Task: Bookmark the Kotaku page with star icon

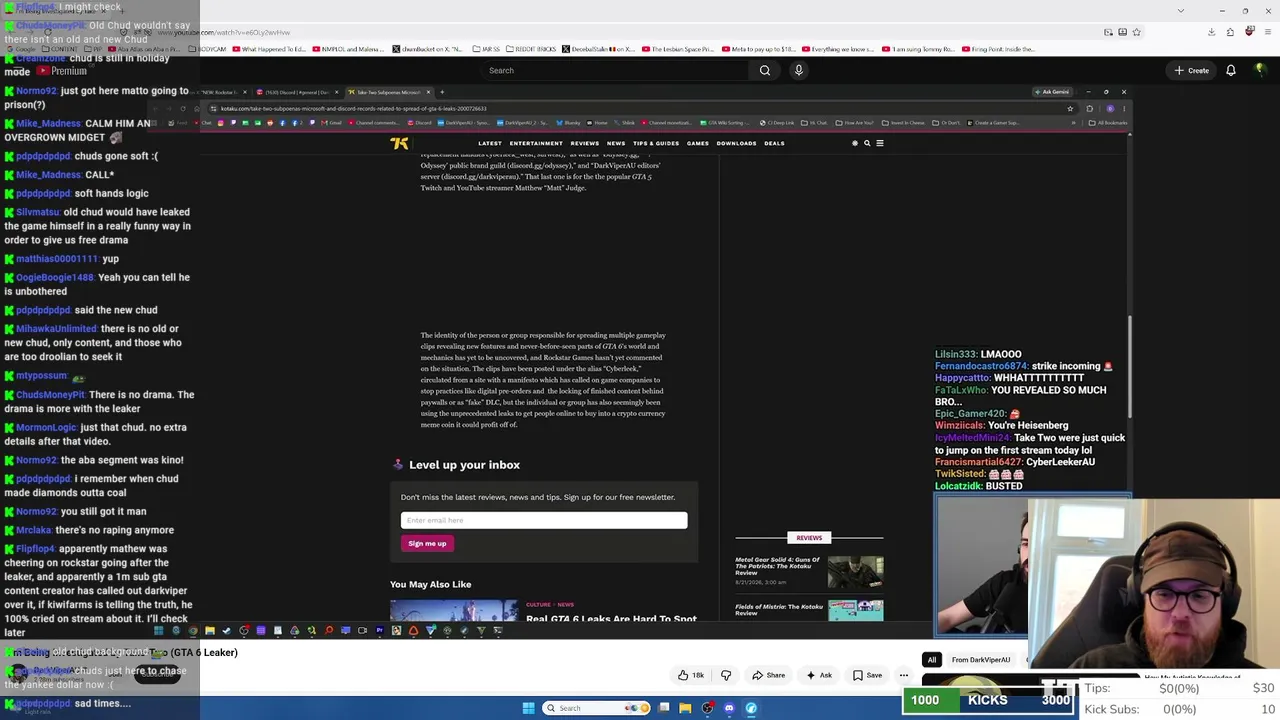Action: pos(1070,108)
